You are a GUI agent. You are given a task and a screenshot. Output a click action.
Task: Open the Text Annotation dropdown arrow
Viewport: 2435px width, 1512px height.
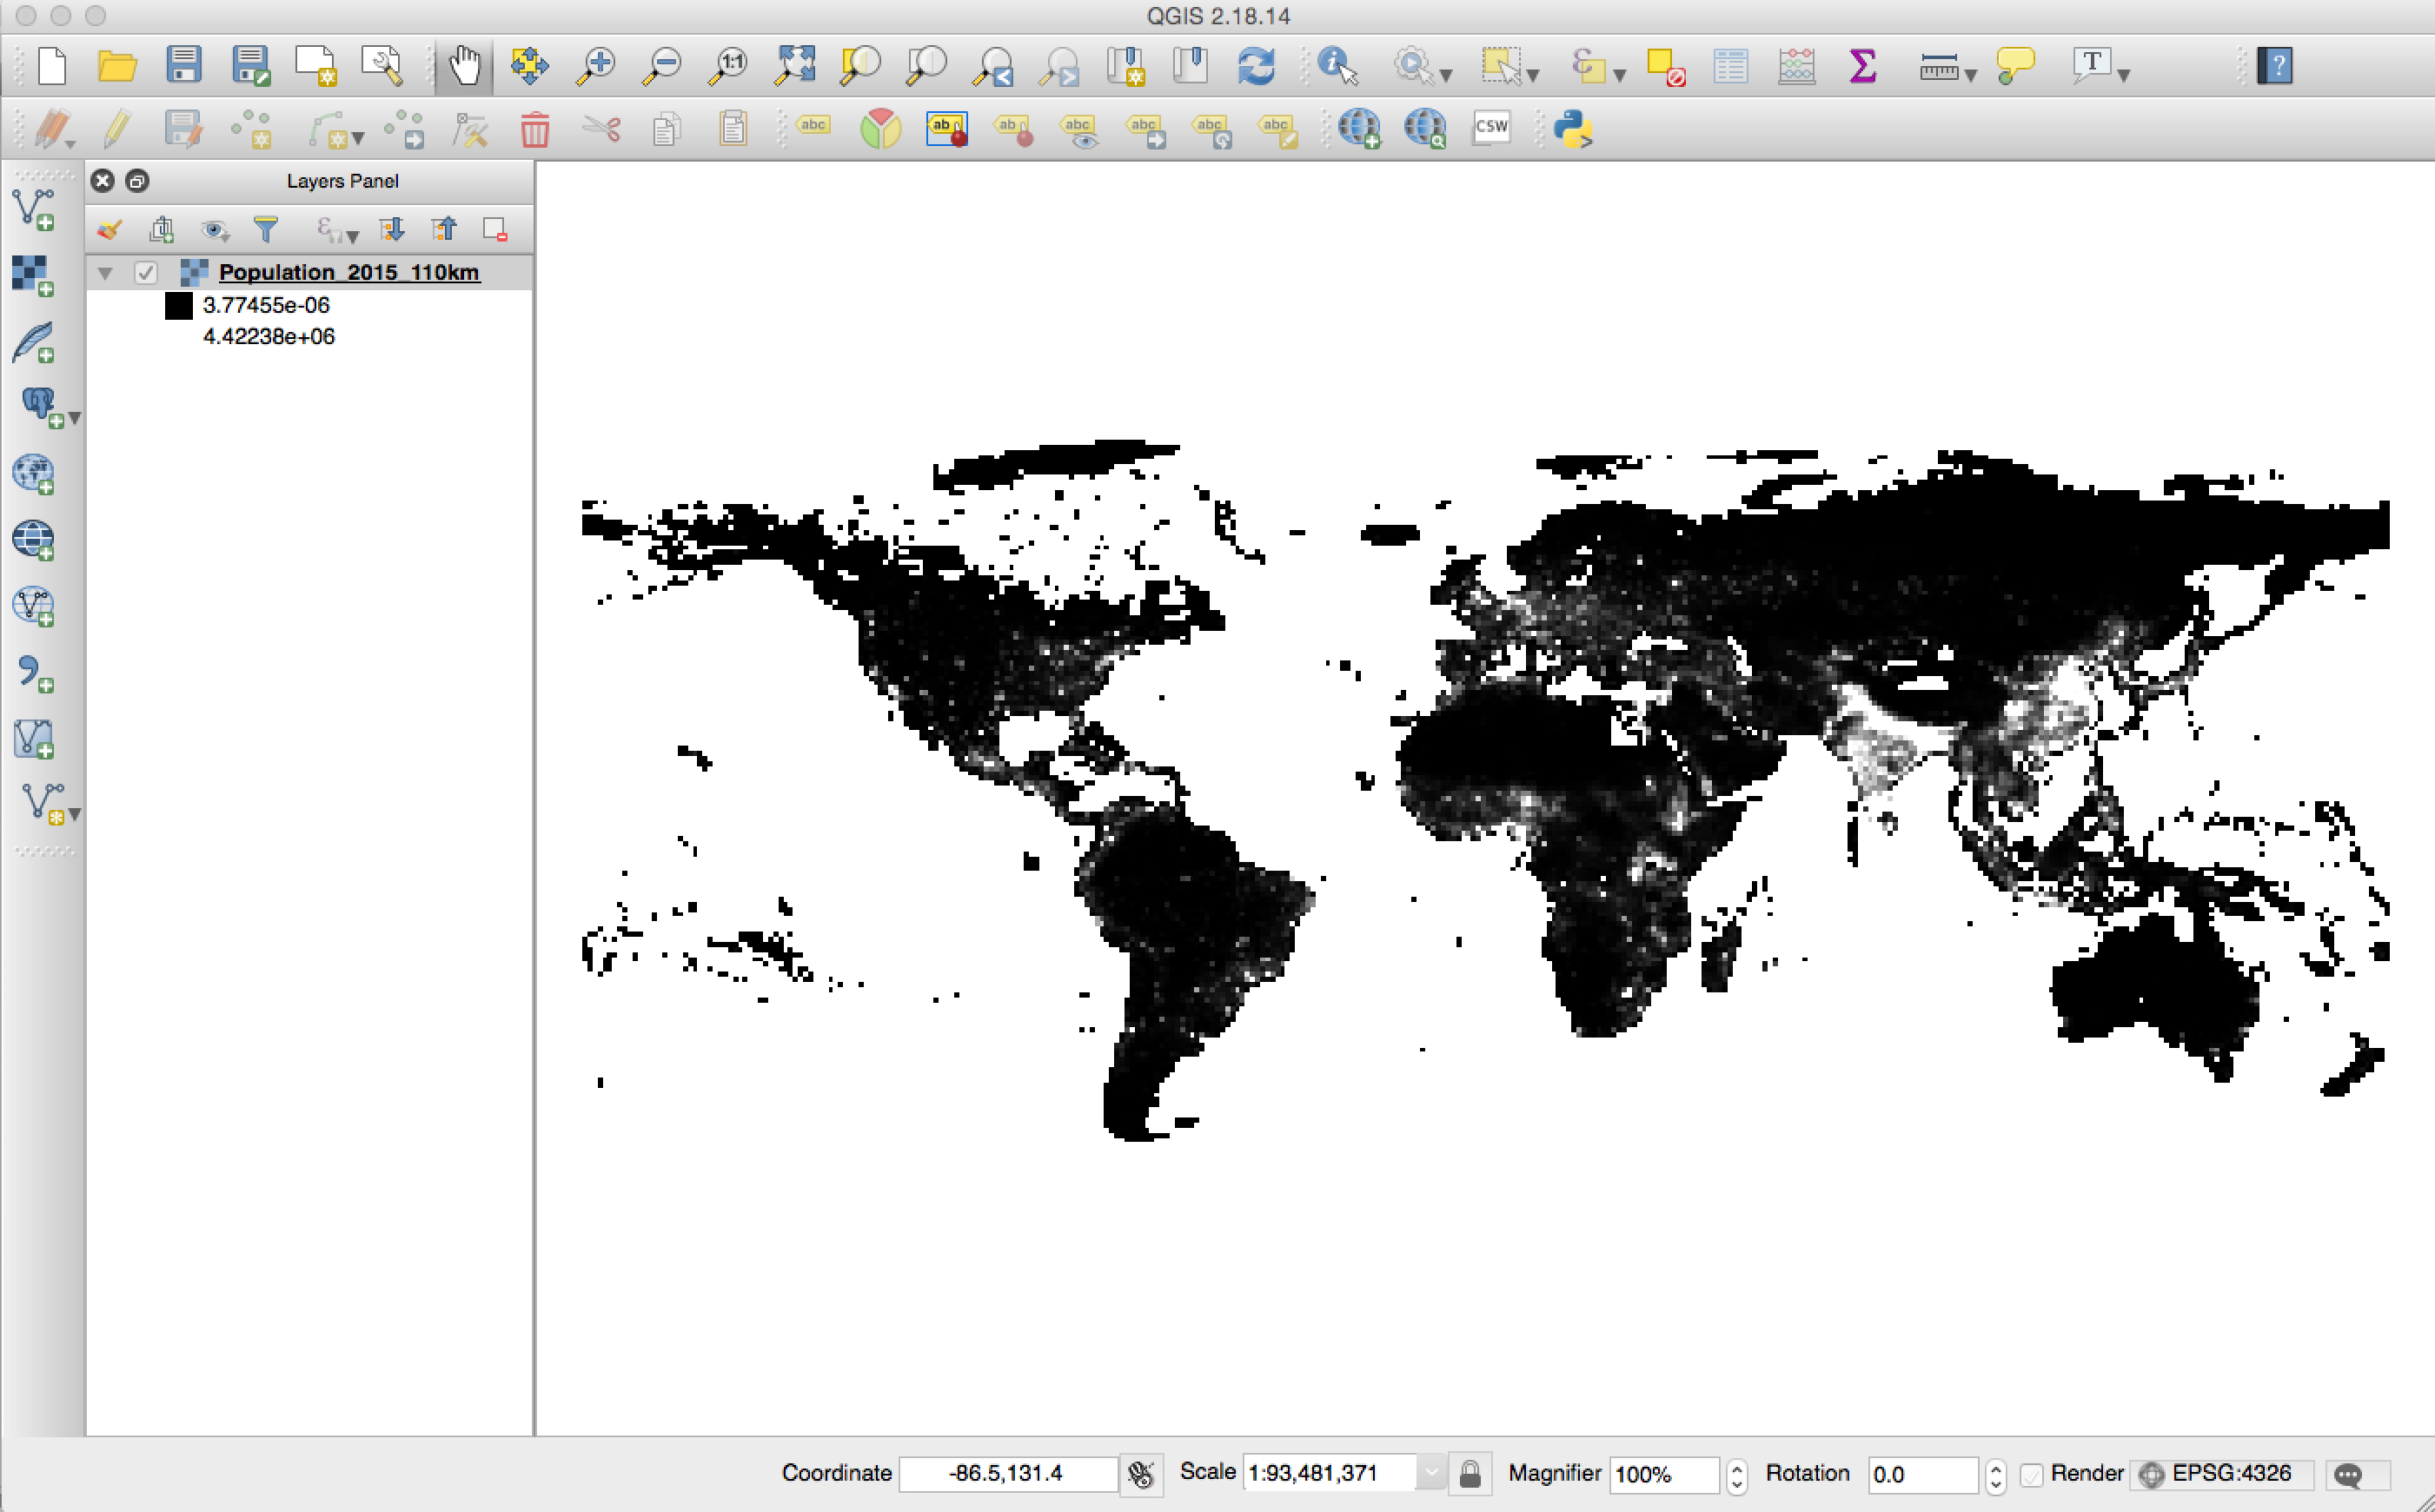[x=2124, y=75]
